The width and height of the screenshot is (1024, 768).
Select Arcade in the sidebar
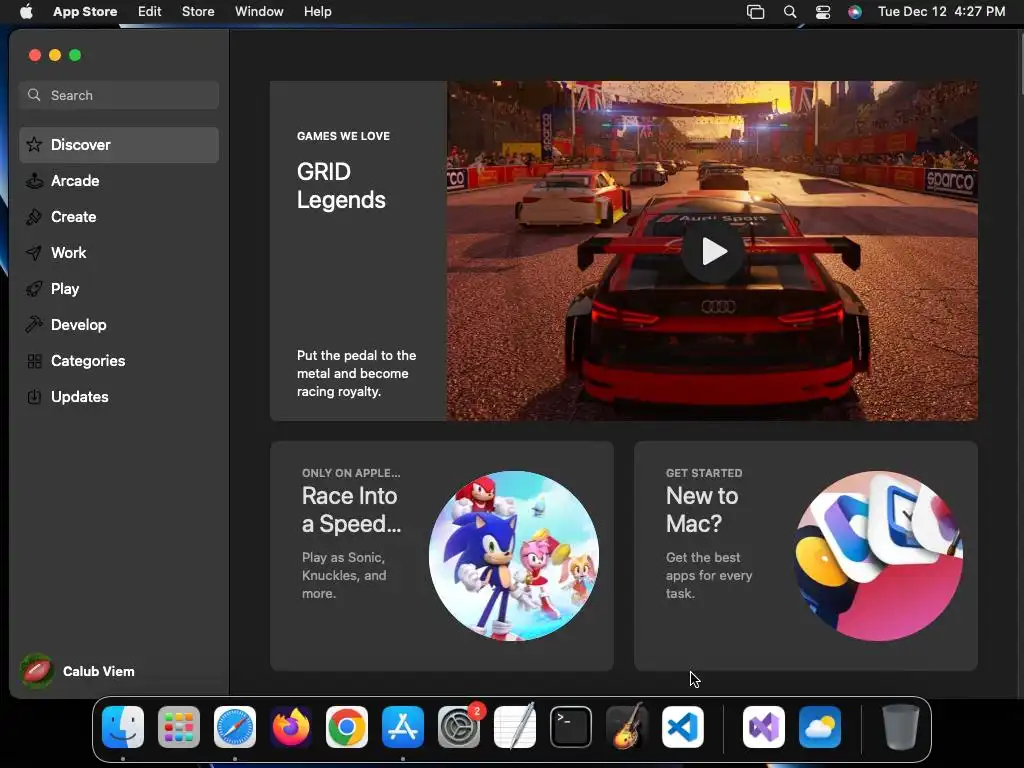point(119,181)
